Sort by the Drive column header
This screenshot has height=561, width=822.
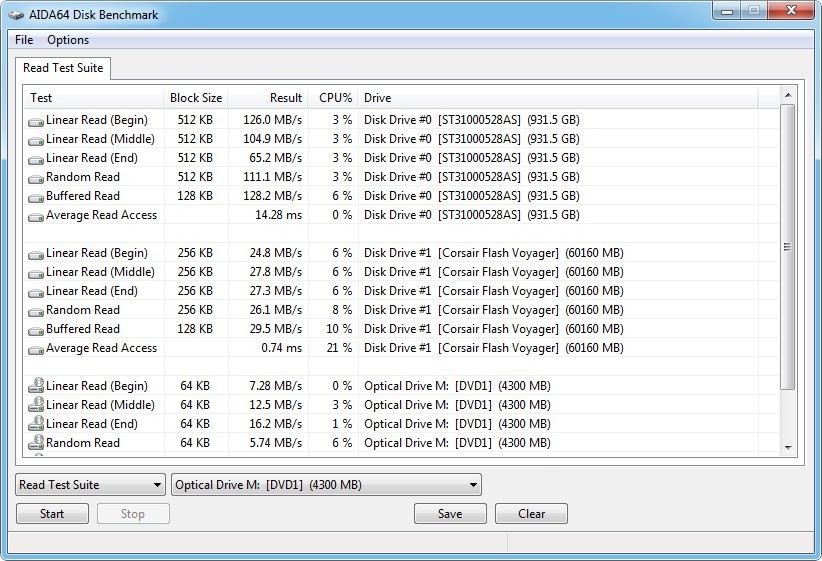(558, 98)
